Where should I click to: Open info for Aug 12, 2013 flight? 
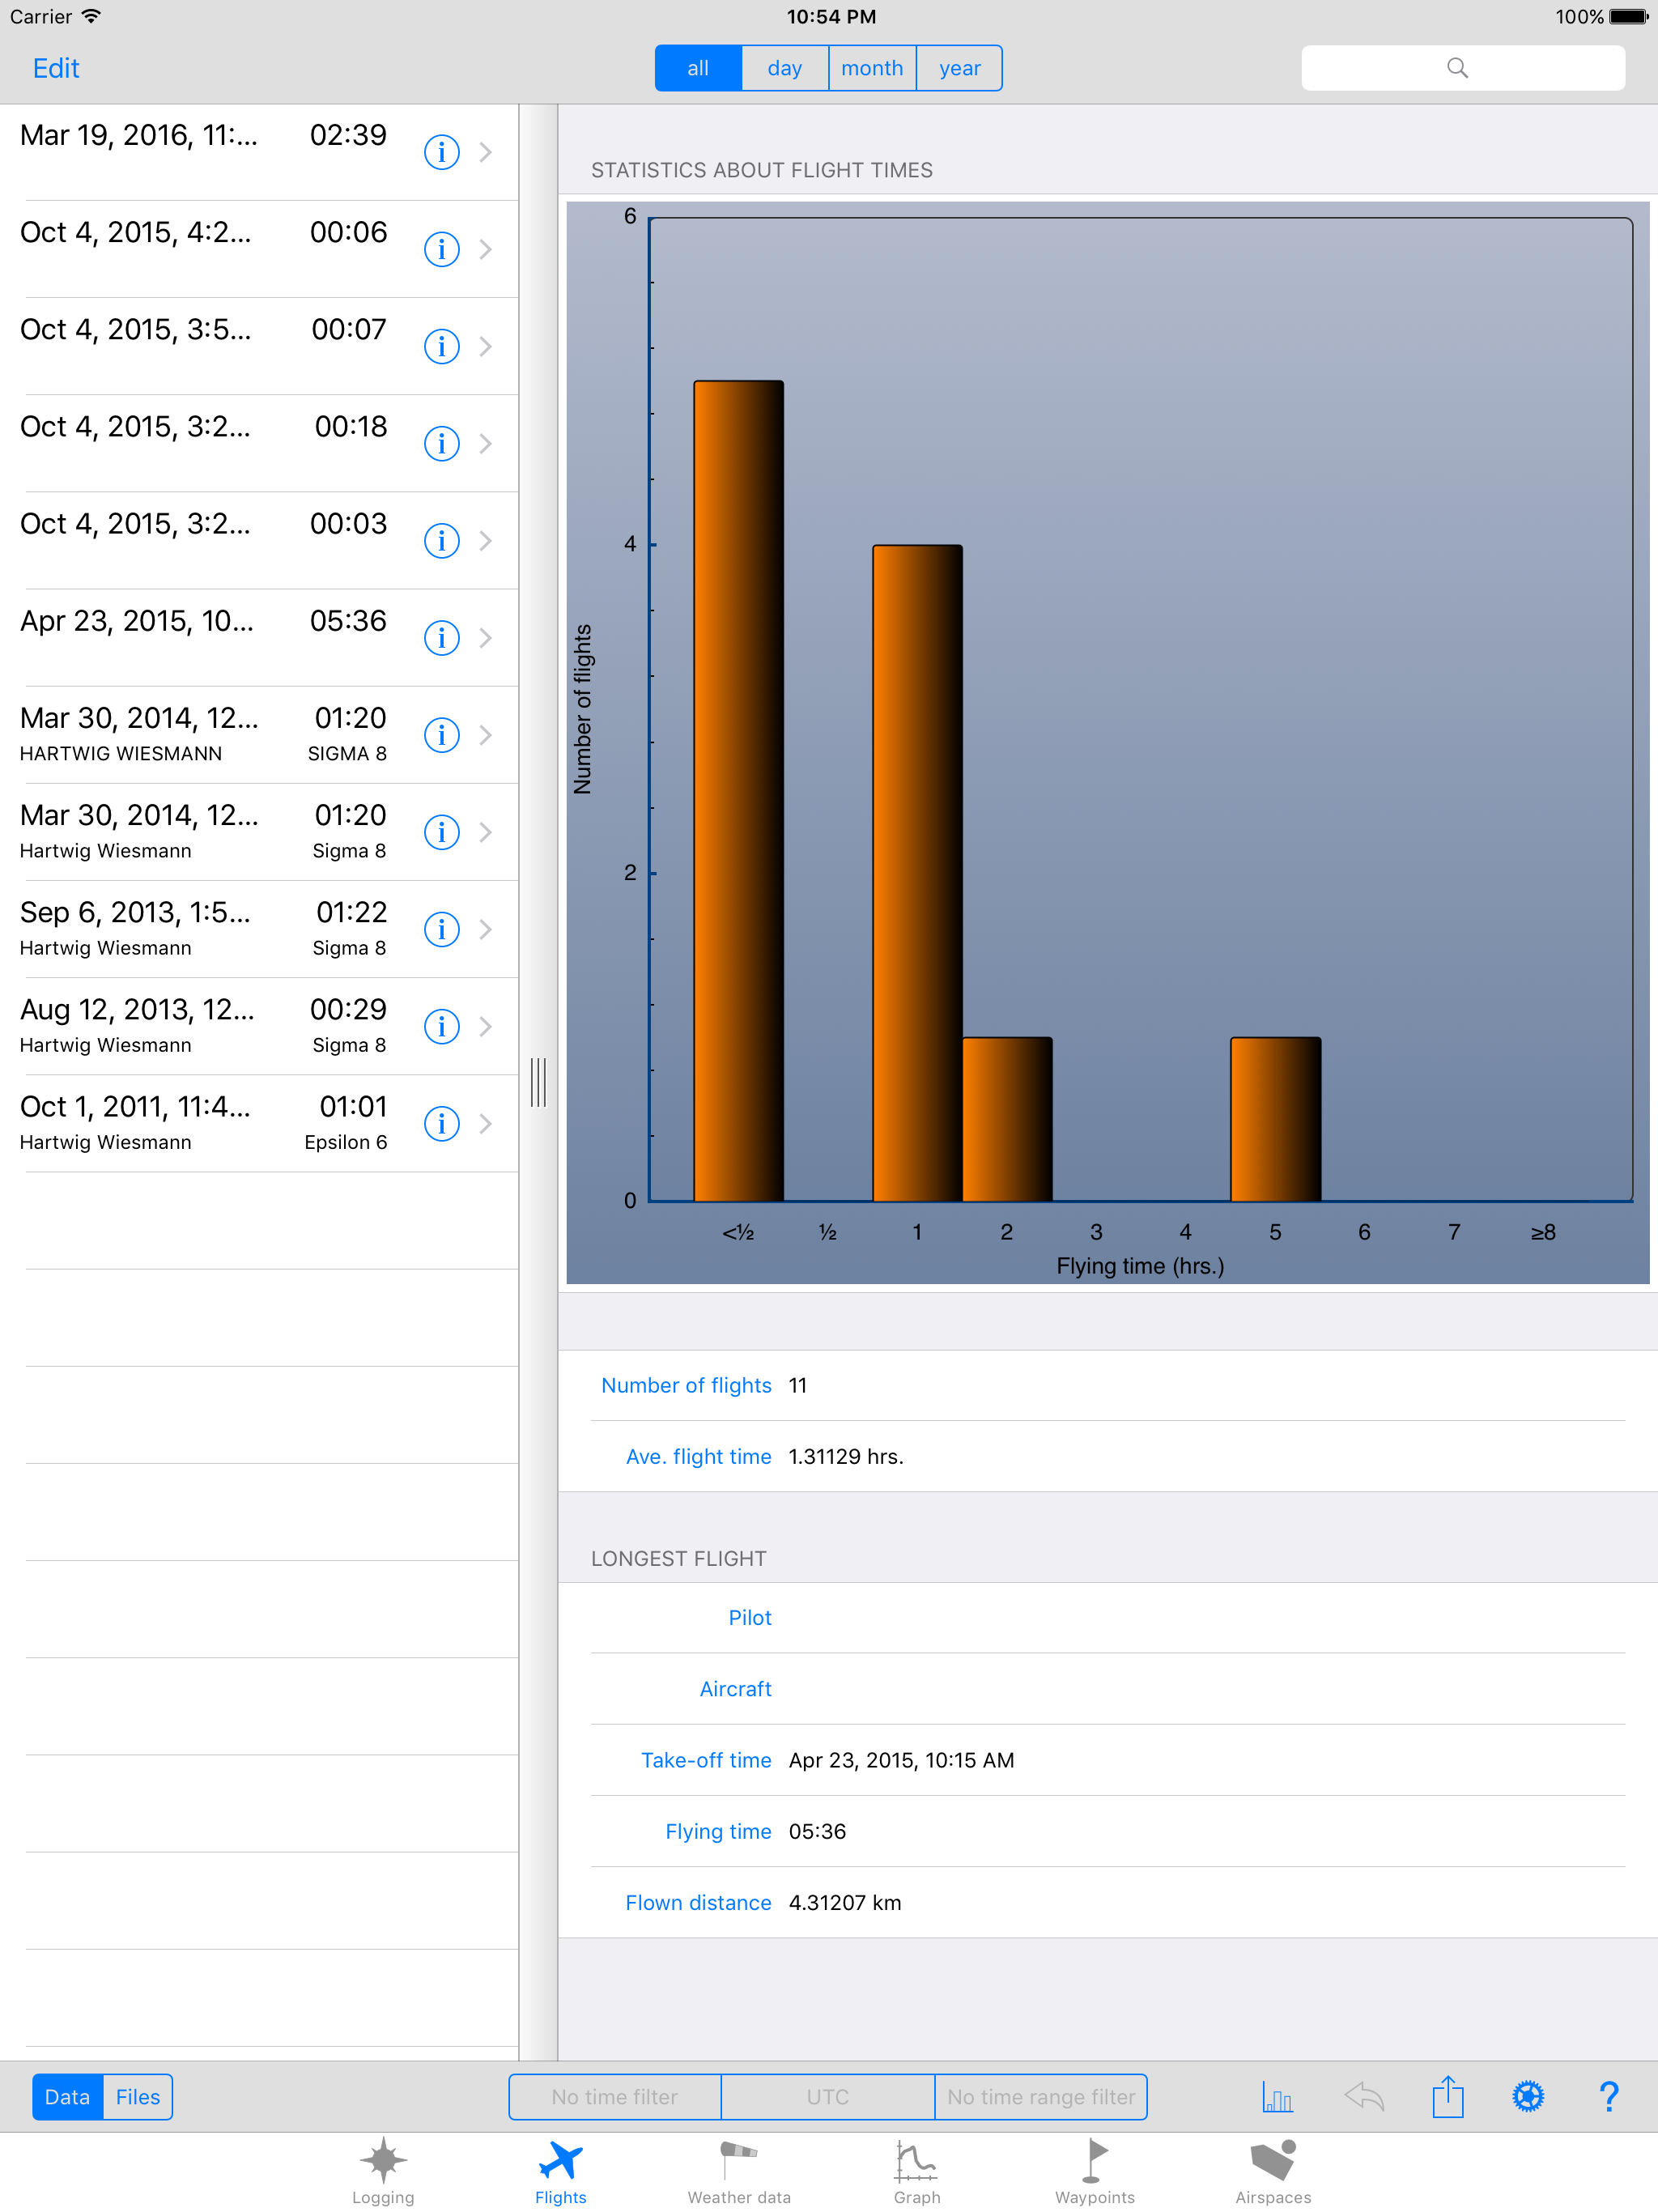(441, 1026)
